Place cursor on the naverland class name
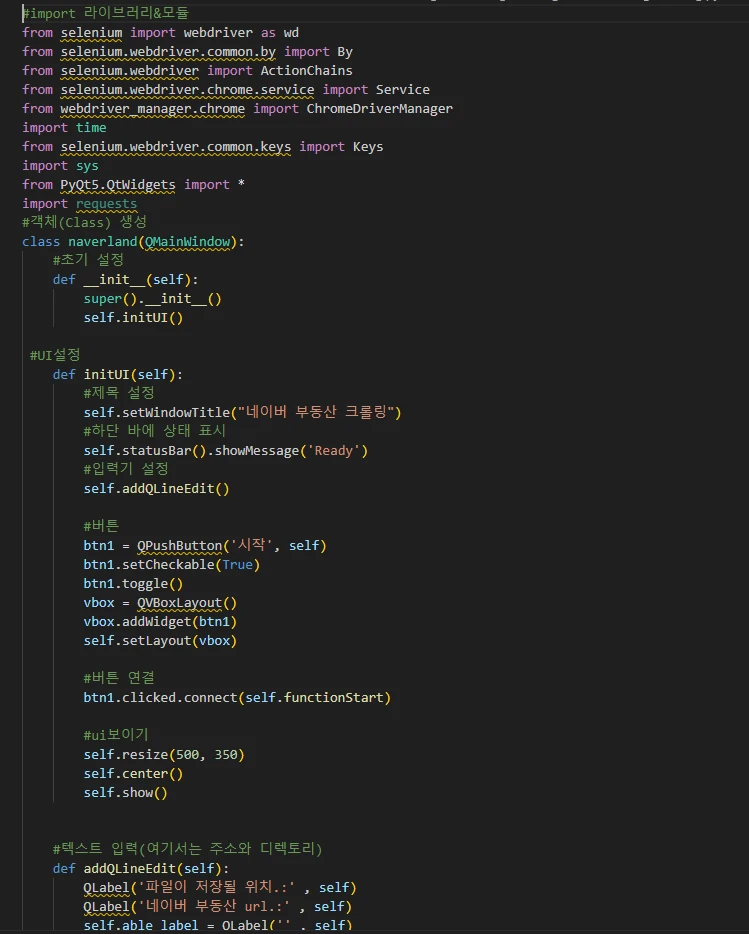This screenshot has height=934, width=749. [x=103, y=241]
